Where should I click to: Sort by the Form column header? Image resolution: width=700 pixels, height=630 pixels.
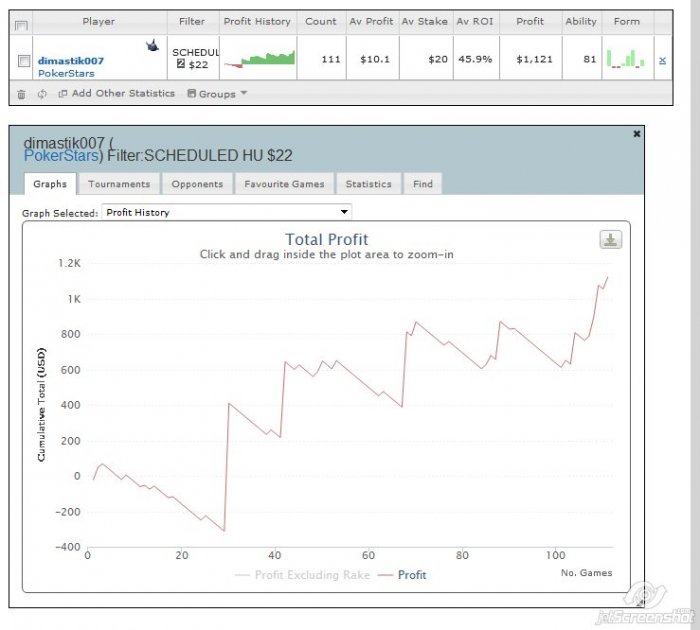click(627, 21)
